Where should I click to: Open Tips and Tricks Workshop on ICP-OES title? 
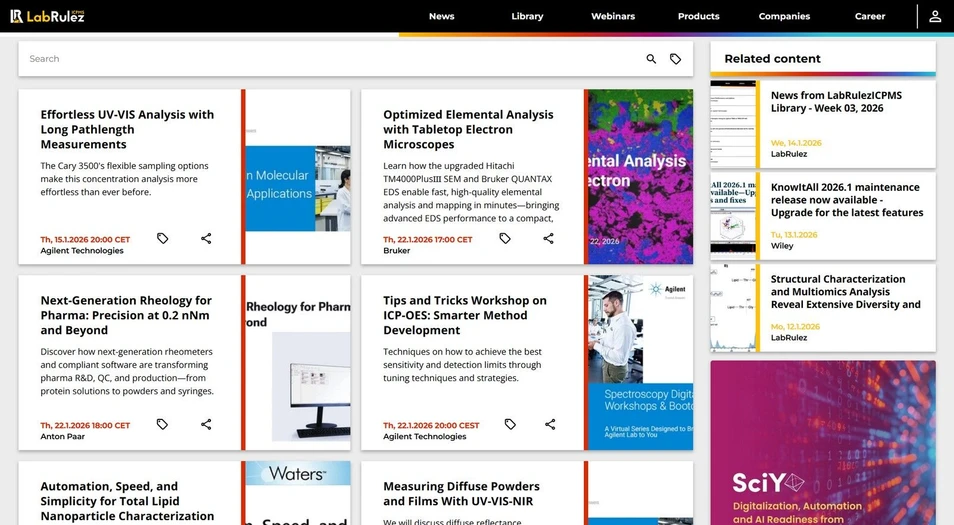(x=464, y=315)
